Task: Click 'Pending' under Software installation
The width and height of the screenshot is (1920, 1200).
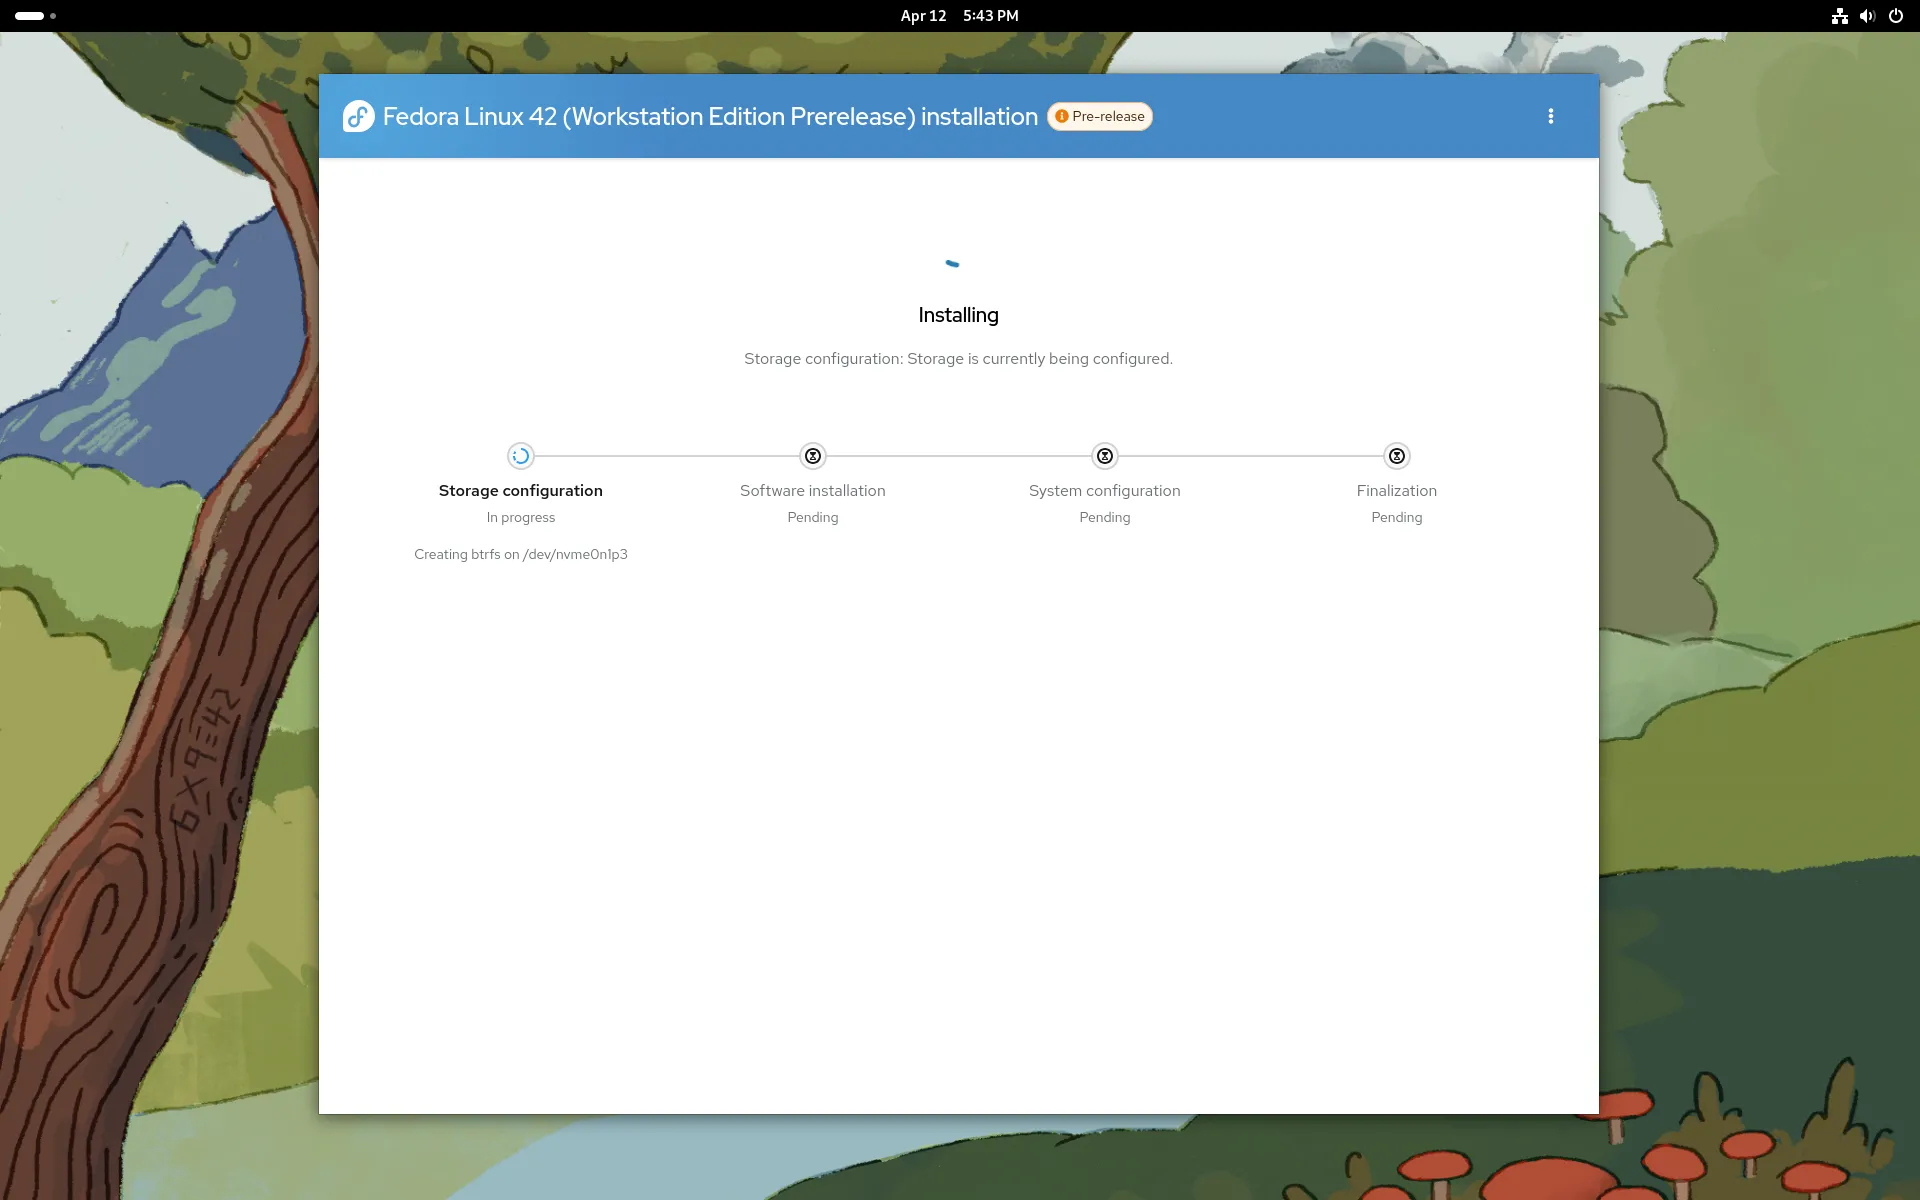Action: pyautogui.click(x=813, y=517)
